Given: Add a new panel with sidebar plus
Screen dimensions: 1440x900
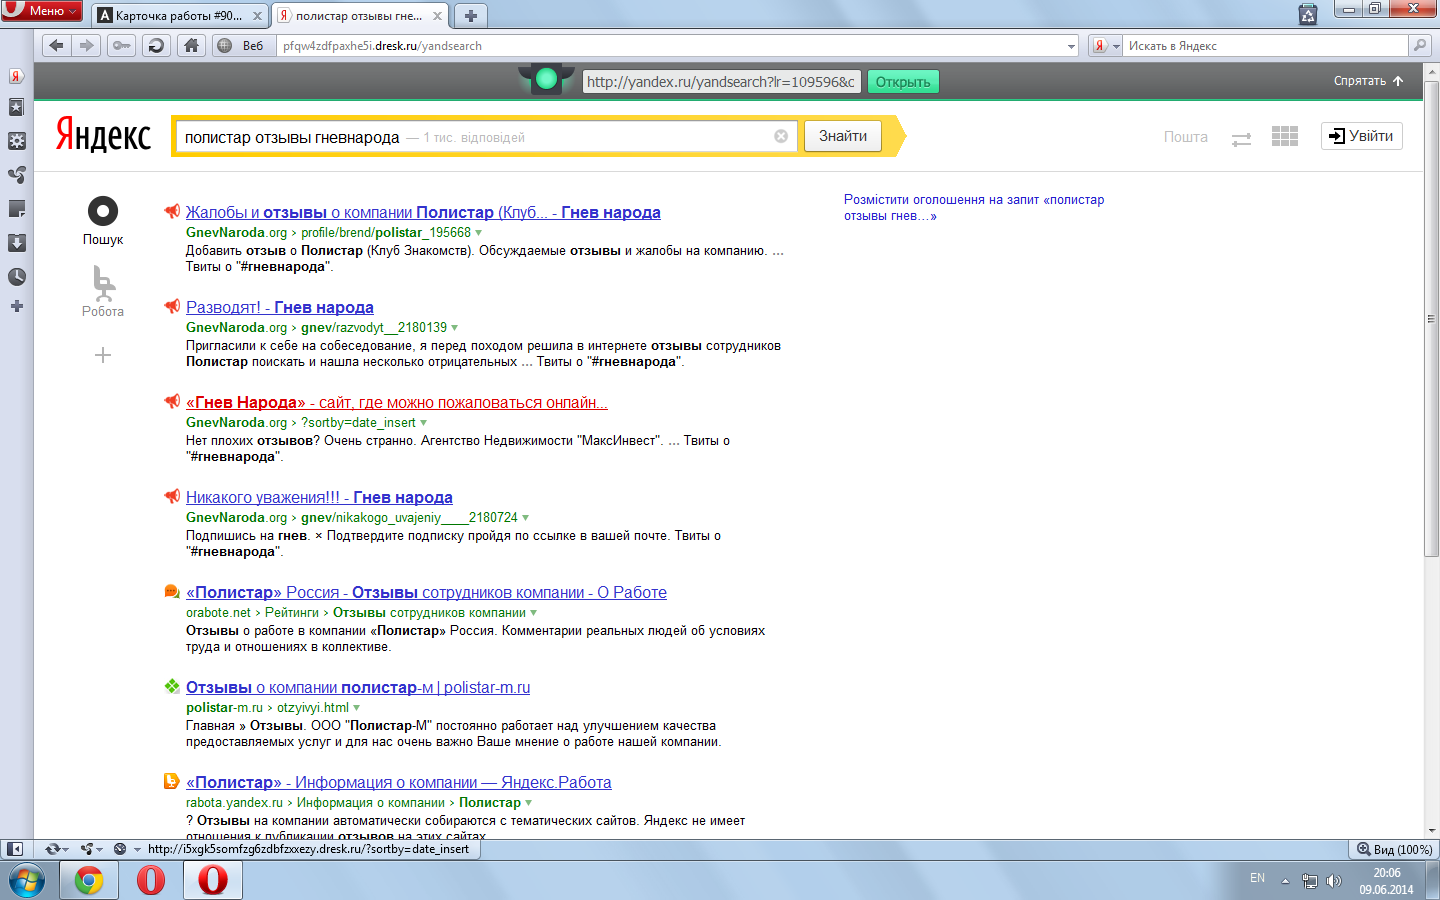Looking at the screenshot, I should tap(16, 306).
